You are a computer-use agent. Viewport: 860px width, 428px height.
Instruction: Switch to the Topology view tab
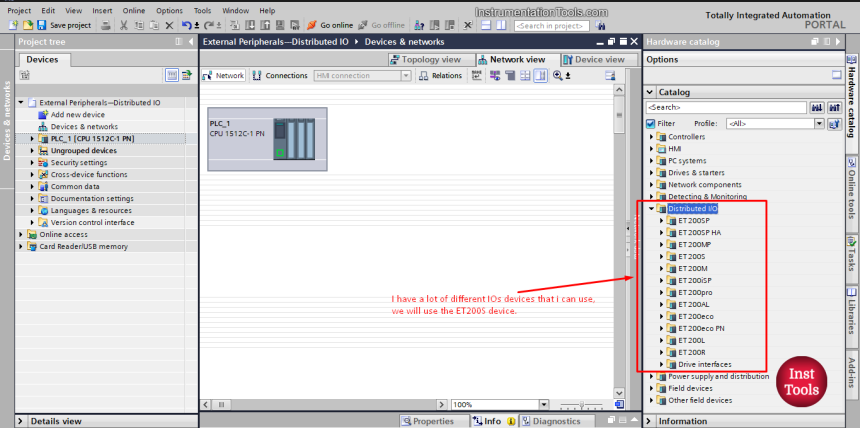429,60
